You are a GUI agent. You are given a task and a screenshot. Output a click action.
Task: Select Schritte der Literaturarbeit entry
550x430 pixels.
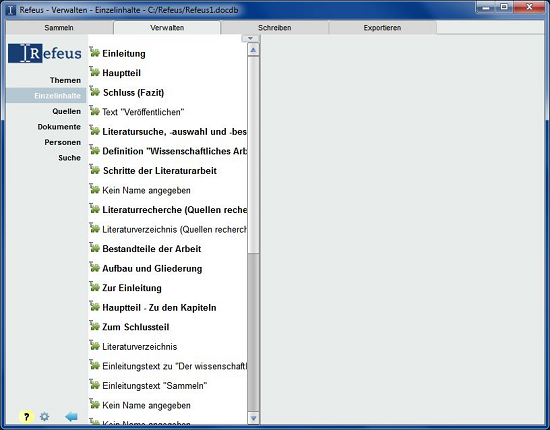(160, 171)
